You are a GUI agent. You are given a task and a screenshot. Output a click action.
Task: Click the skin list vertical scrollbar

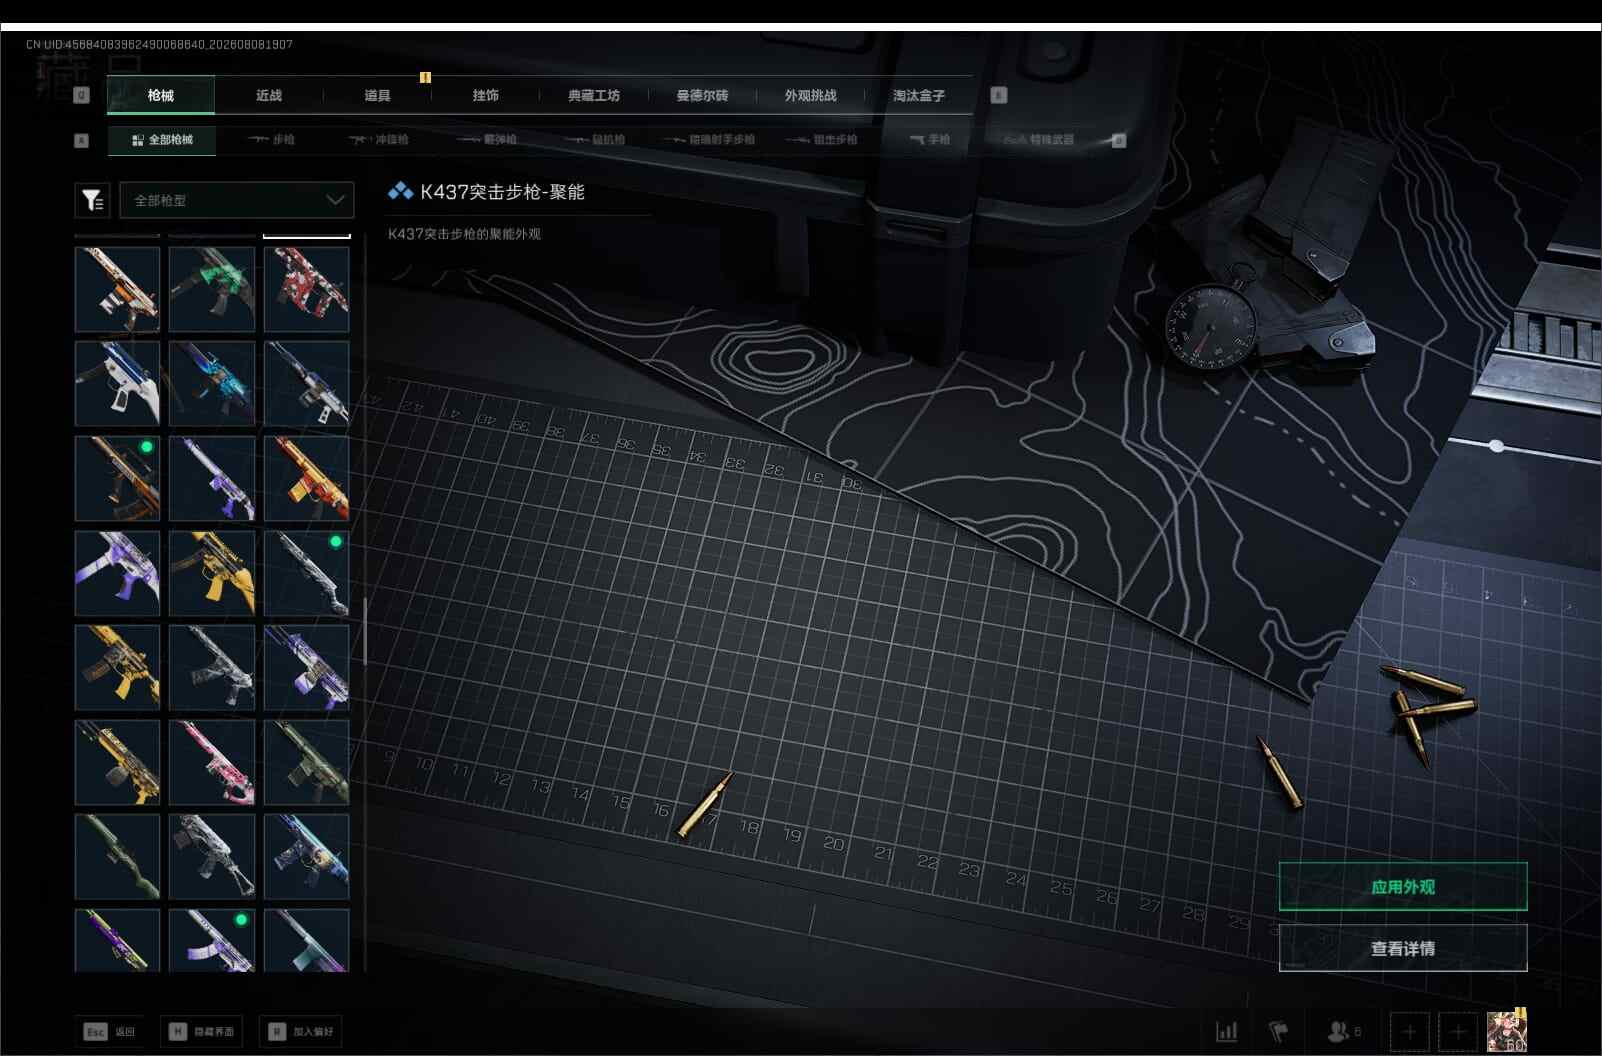365,632
